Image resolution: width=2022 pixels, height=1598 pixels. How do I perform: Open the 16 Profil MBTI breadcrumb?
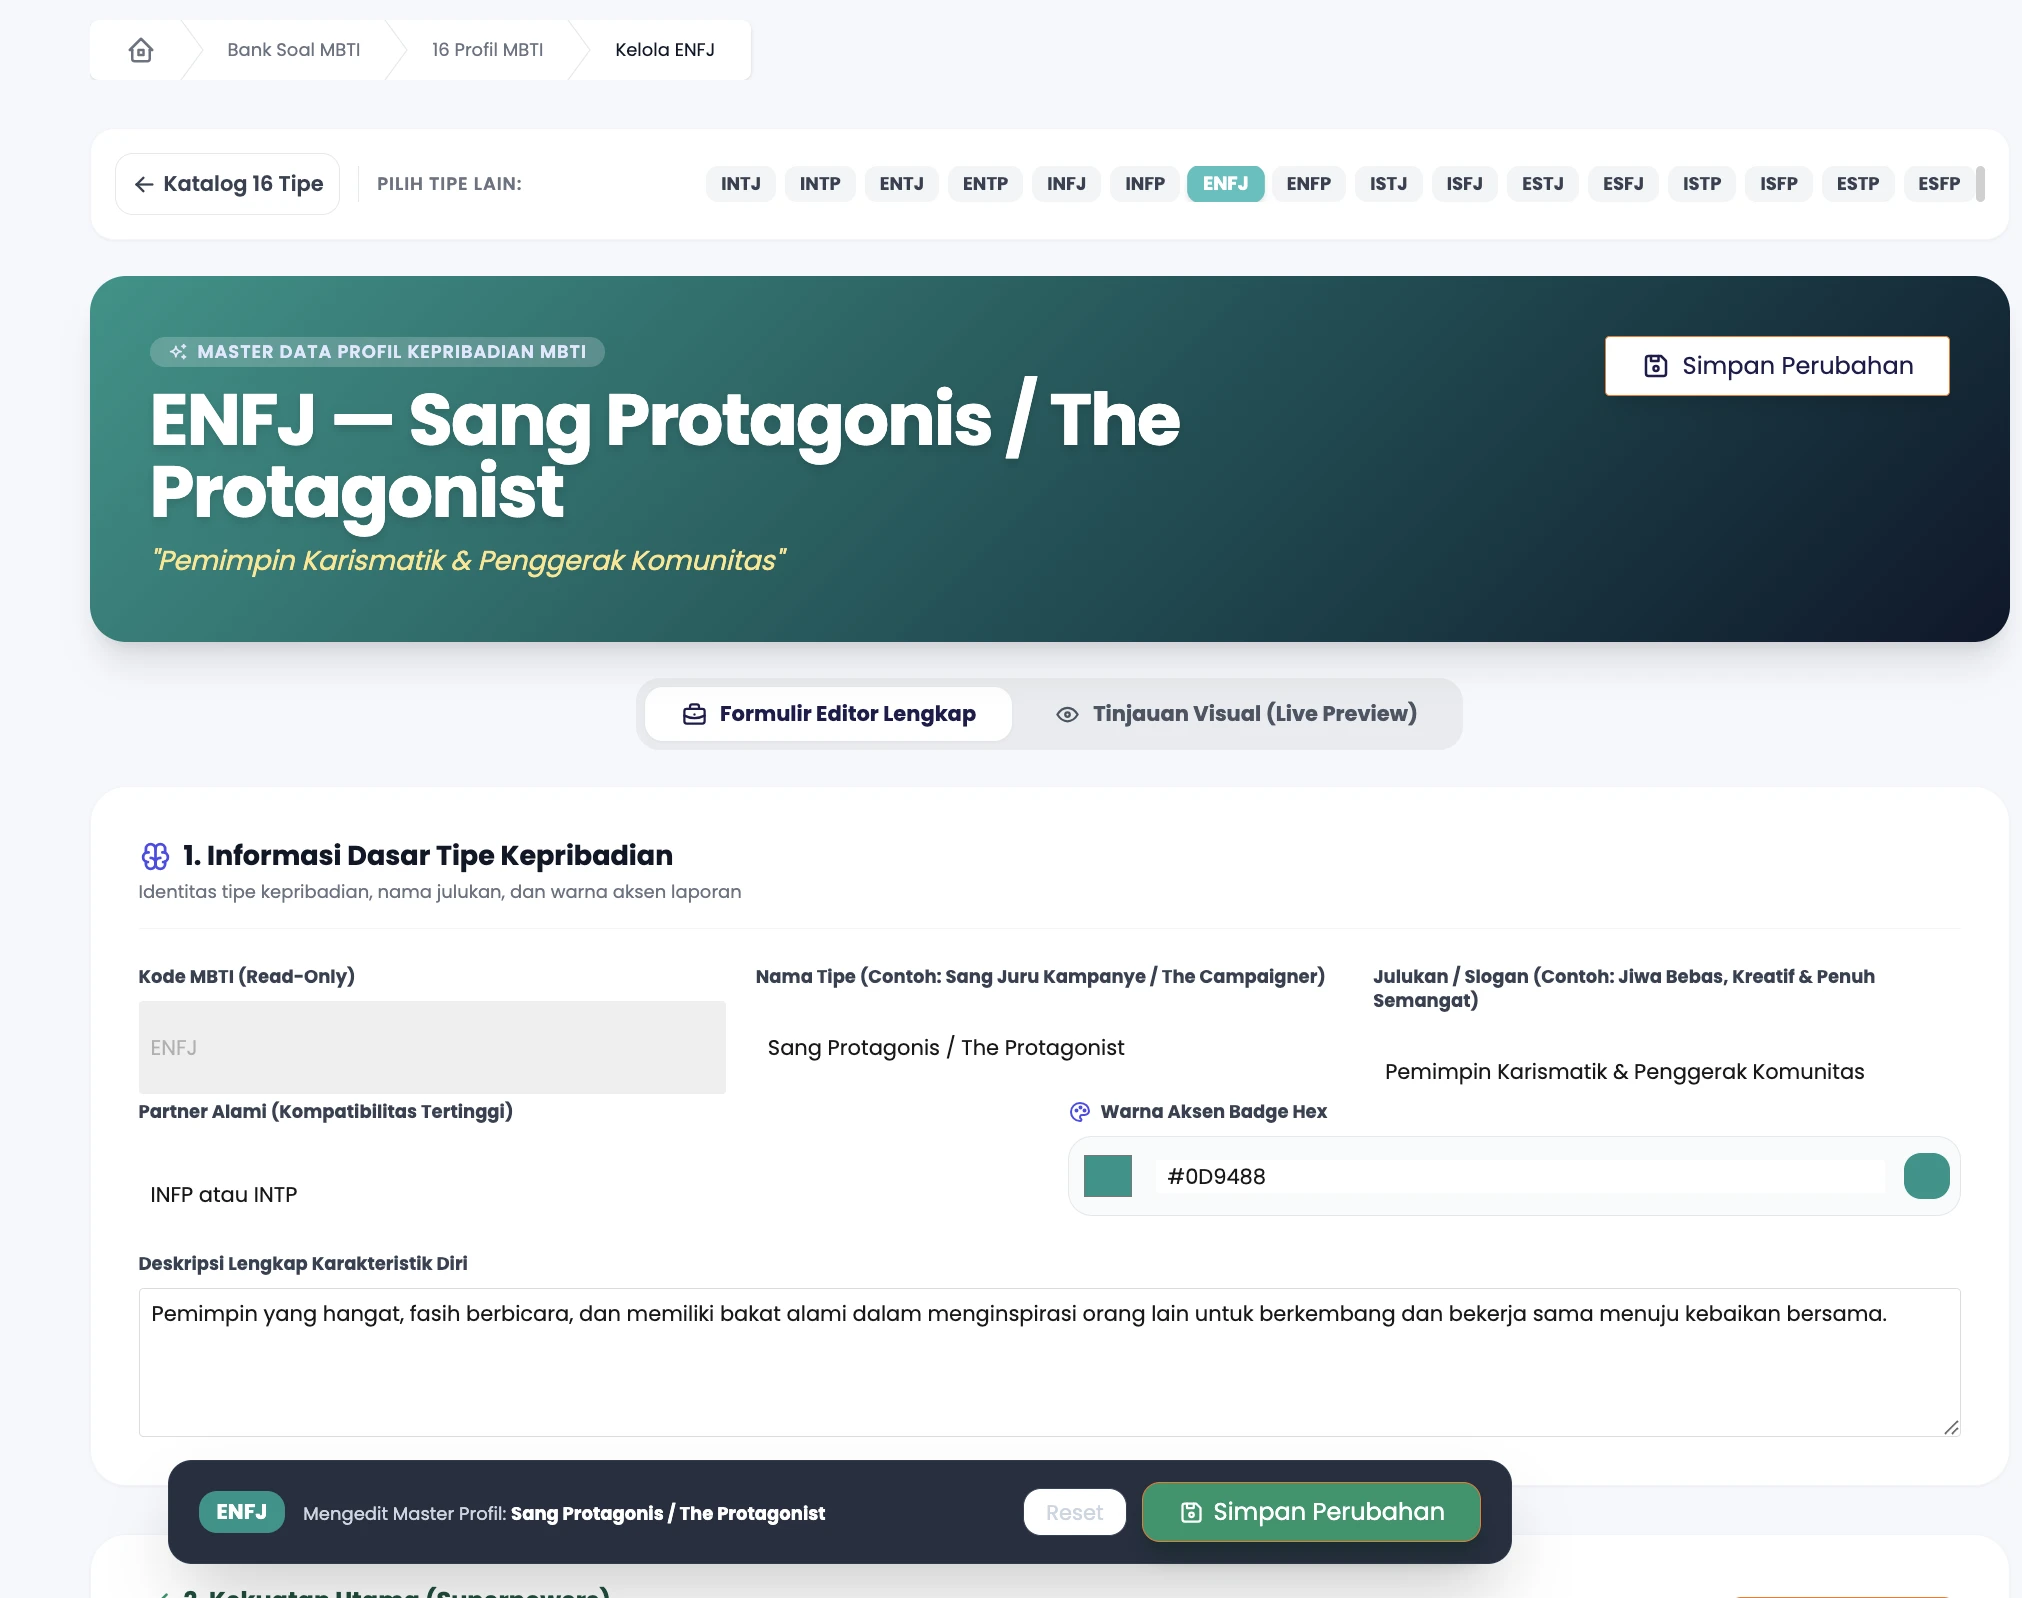tap(488, 50)
